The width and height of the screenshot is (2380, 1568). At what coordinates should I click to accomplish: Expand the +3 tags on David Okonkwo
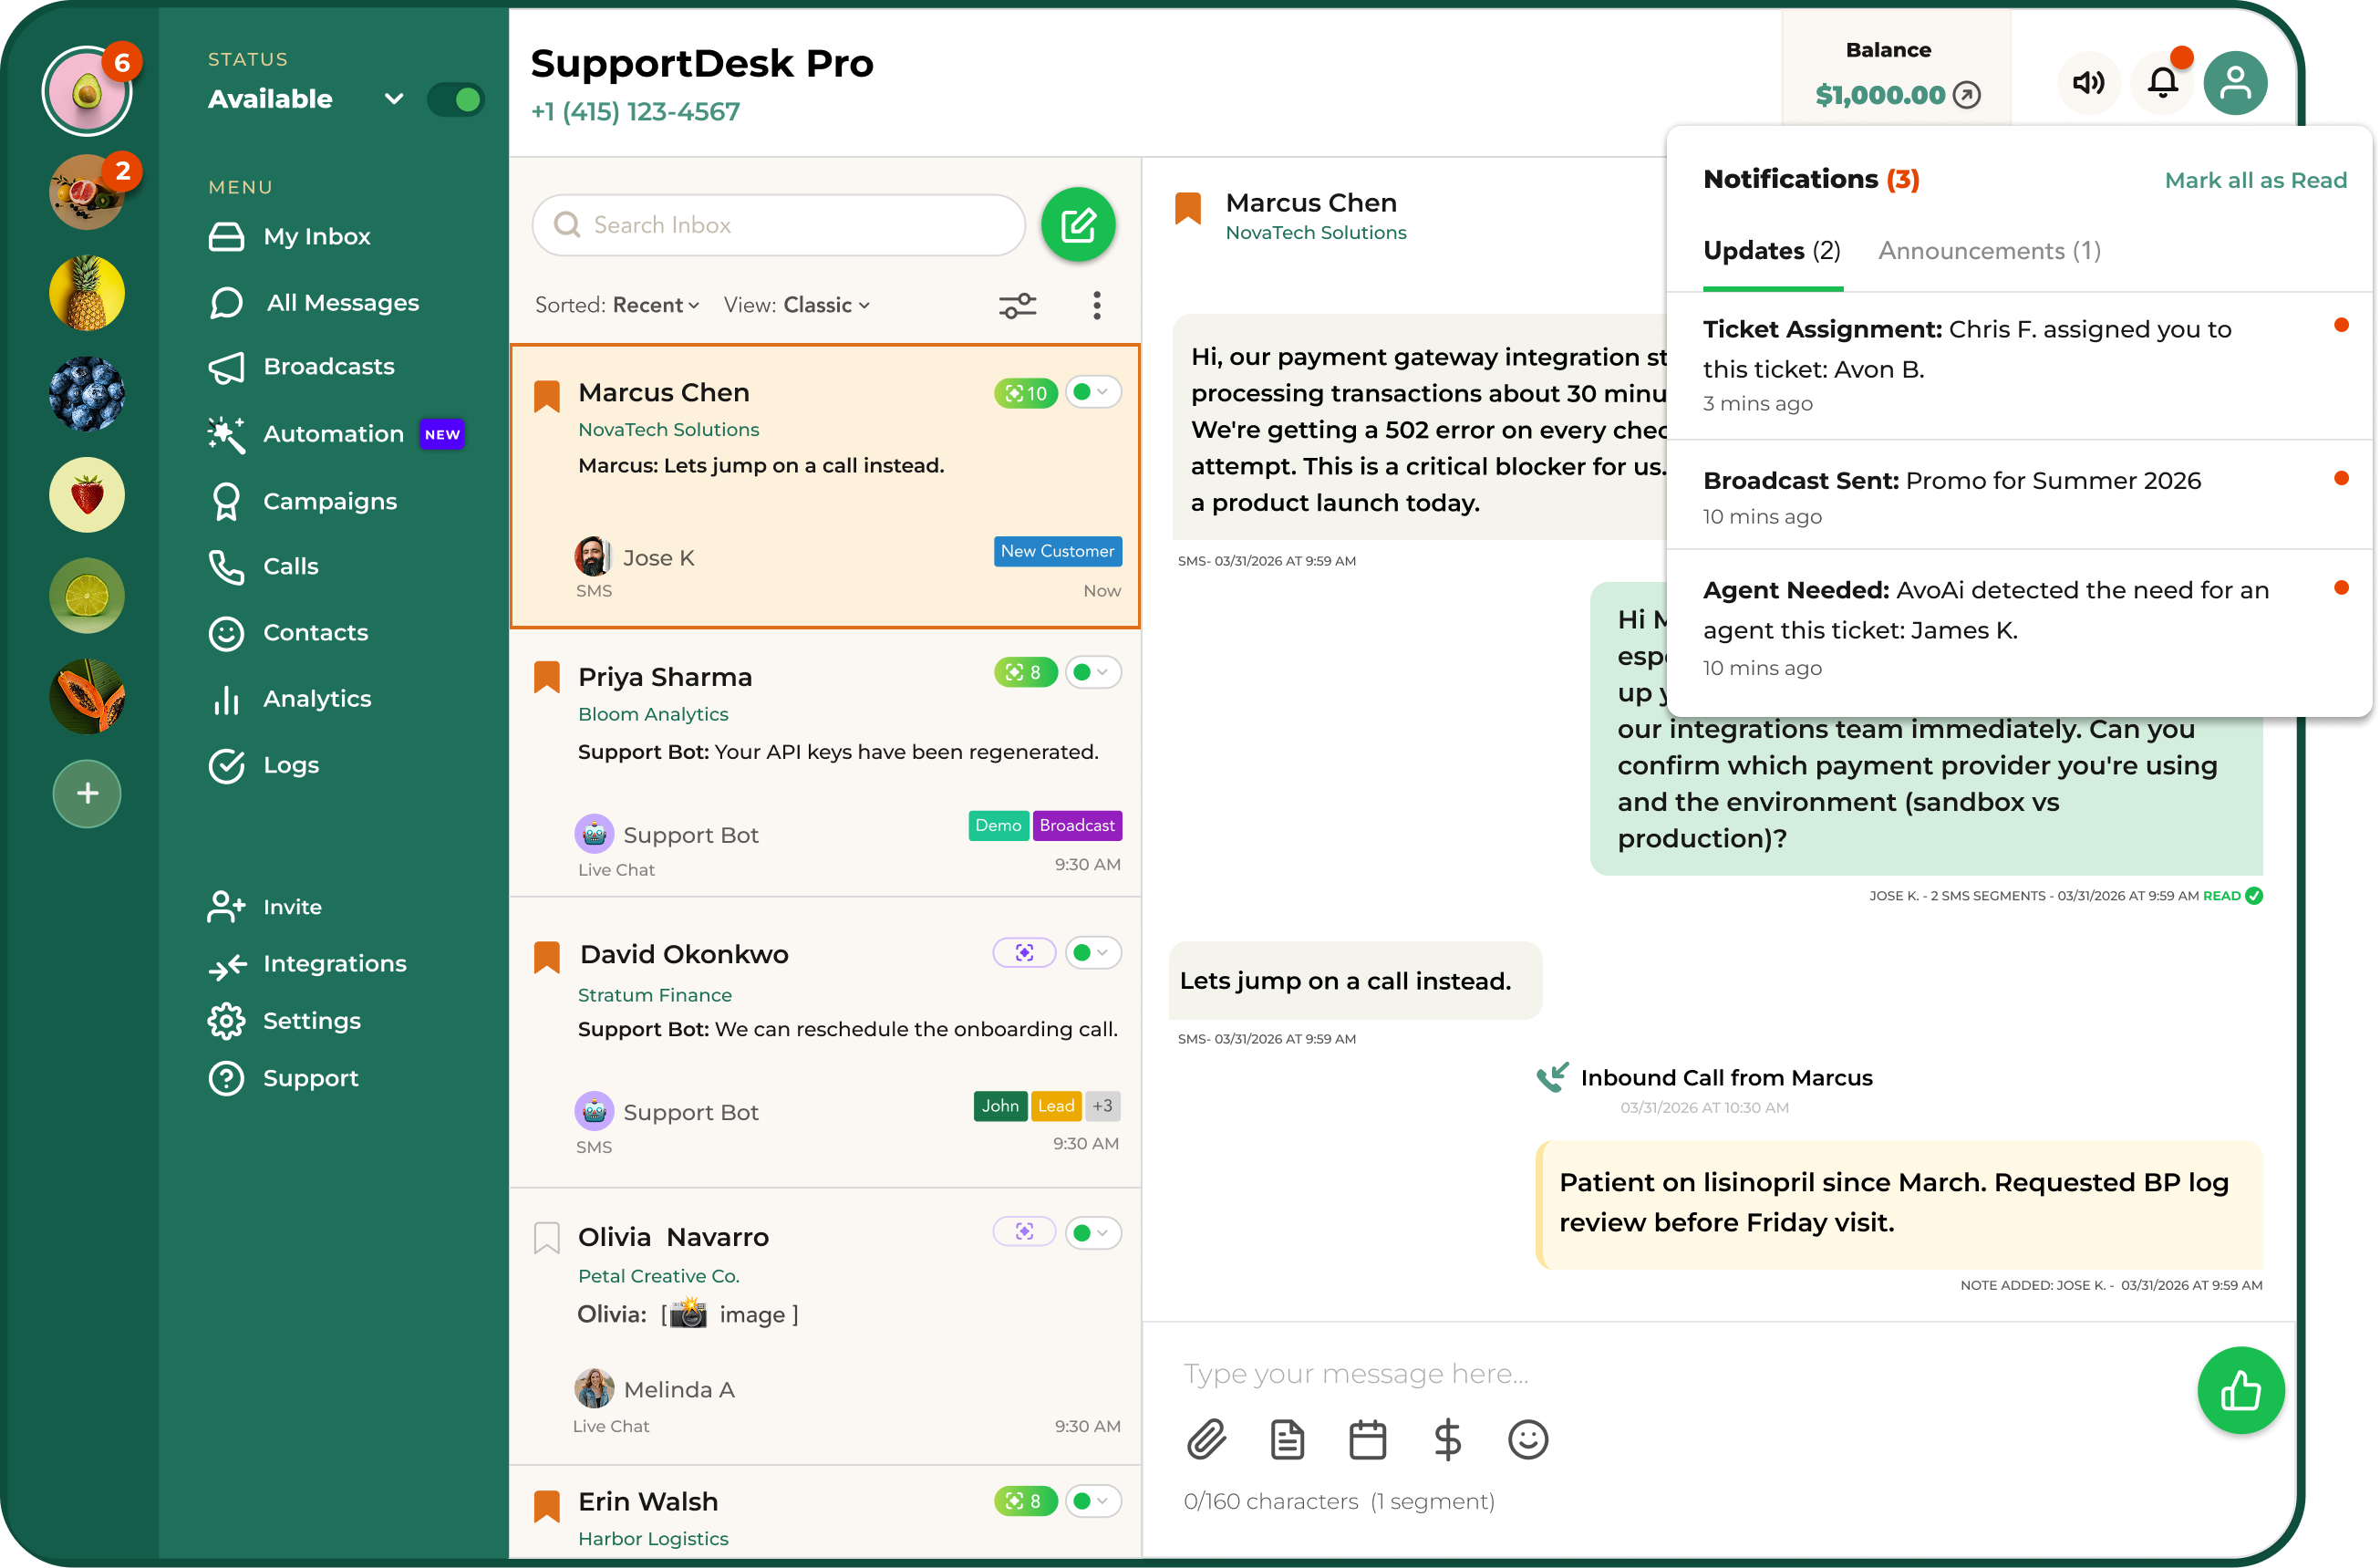coord(1103,1106)
